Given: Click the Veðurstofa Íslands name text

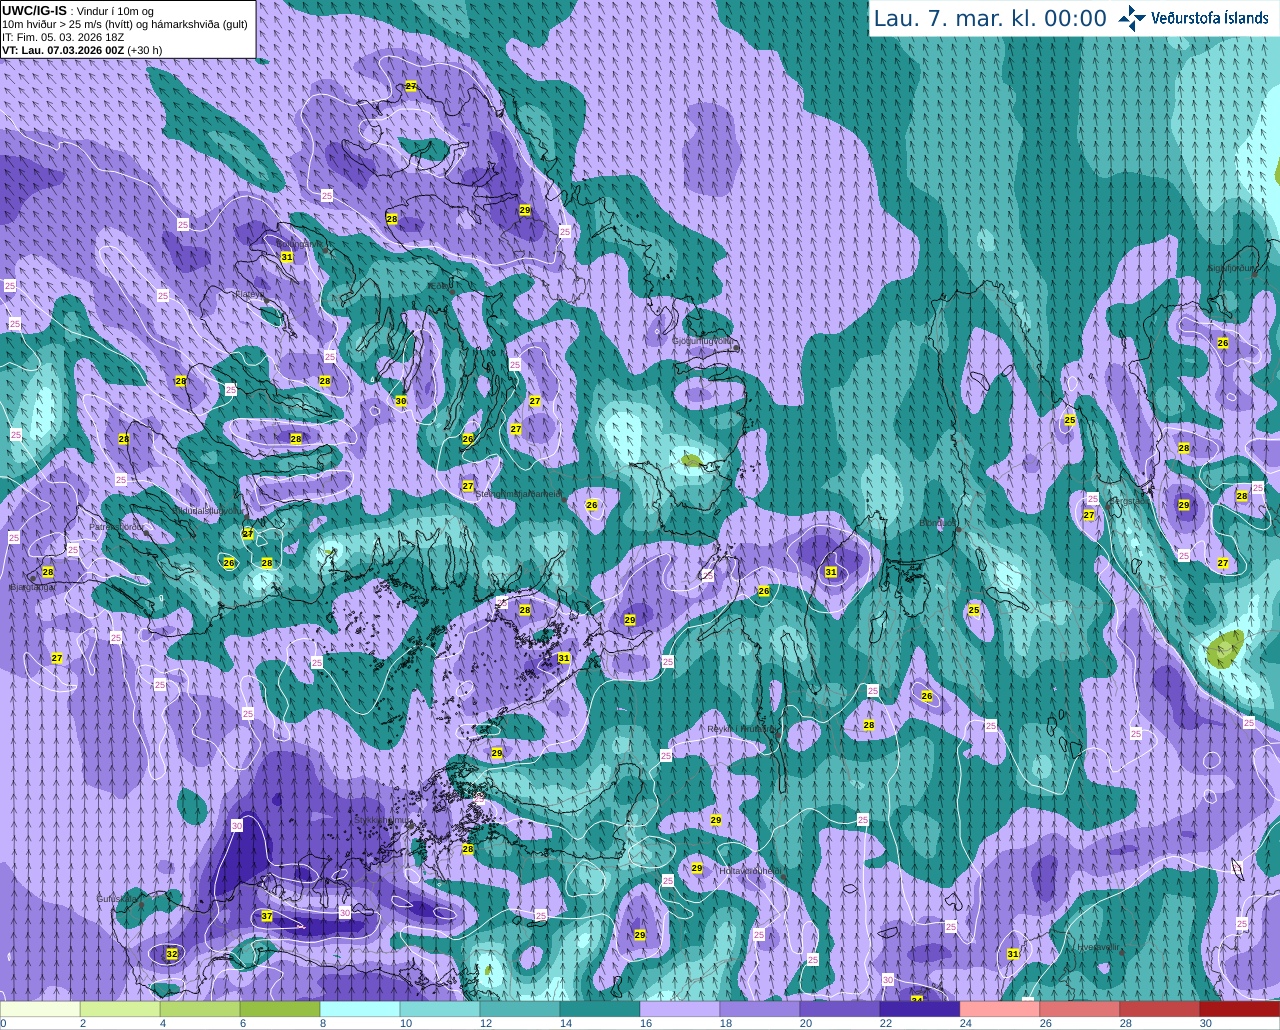Looking at the screenshot, I should [x=1210, y=18].
